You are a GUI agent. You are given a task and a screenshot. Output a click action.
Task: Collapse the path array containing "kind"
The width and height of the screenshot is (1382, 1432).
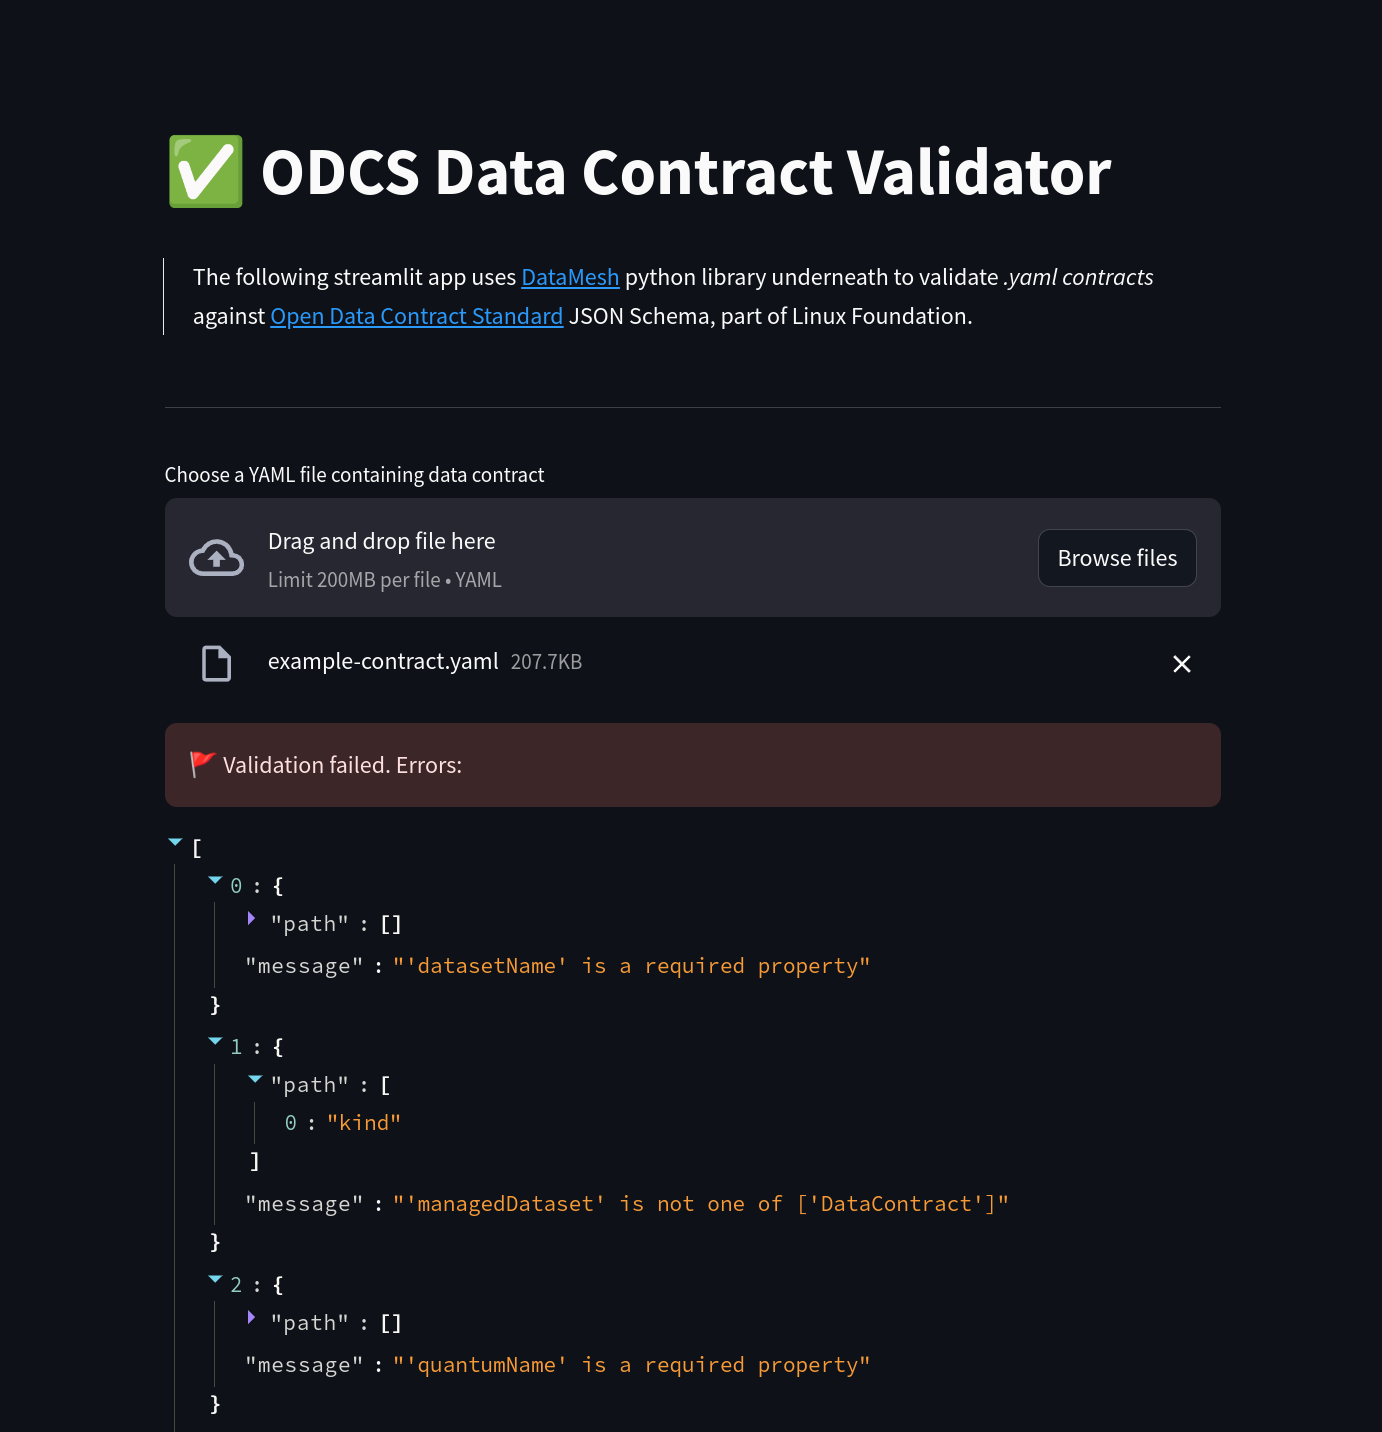[x=255, y=1080]
